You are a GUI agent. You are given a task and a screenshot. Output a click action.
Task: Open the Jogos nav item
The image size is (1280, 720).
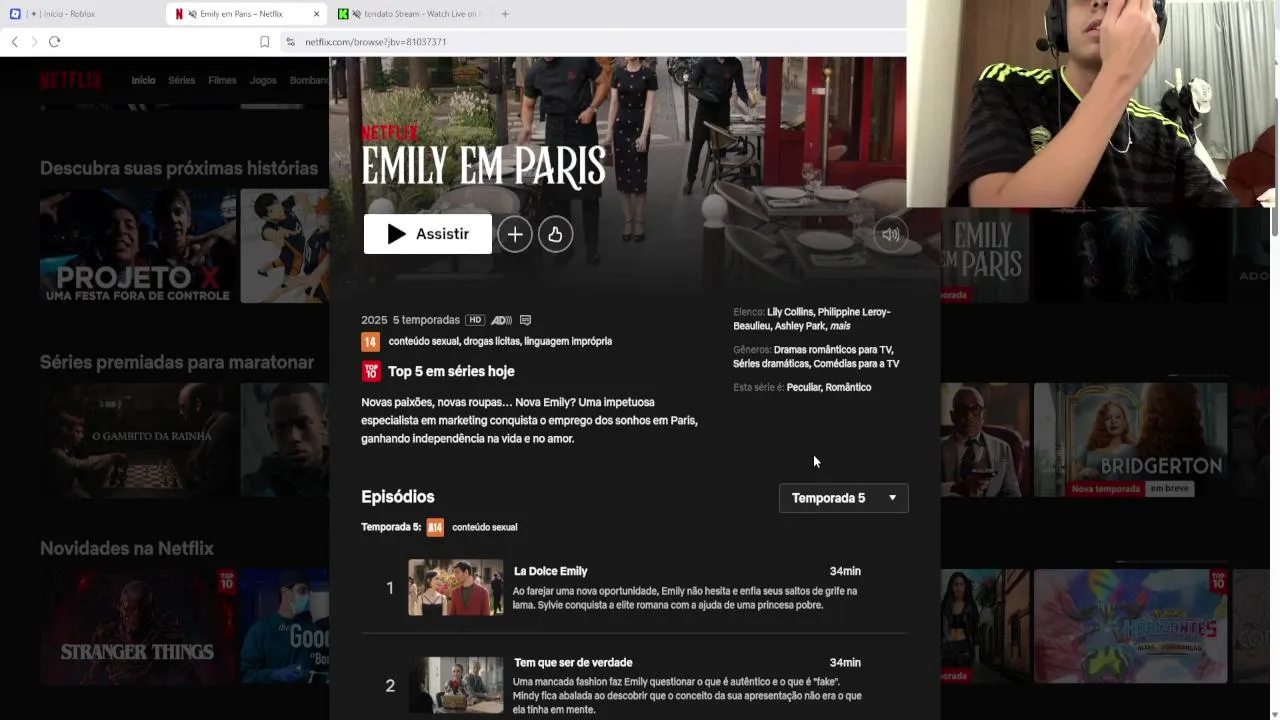pyautogui.click(x=263, y=80)
